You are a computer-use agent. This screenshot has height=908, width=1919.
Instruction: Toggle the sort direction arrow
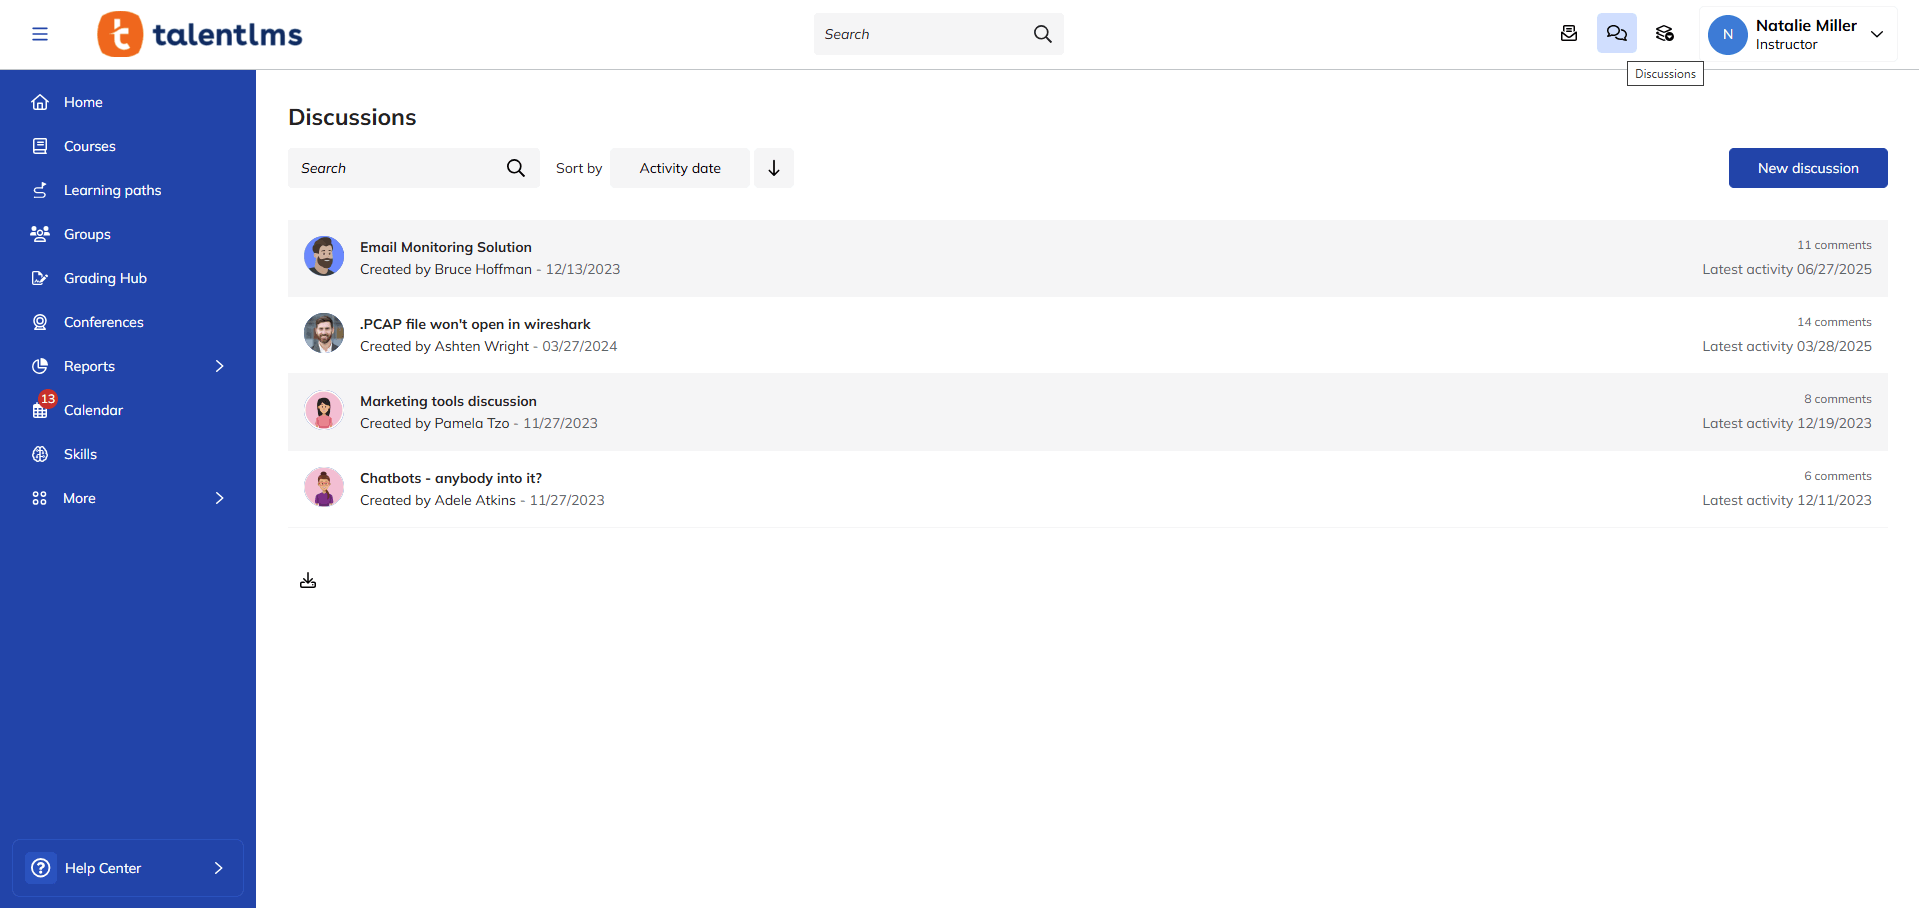coord(772,167)
